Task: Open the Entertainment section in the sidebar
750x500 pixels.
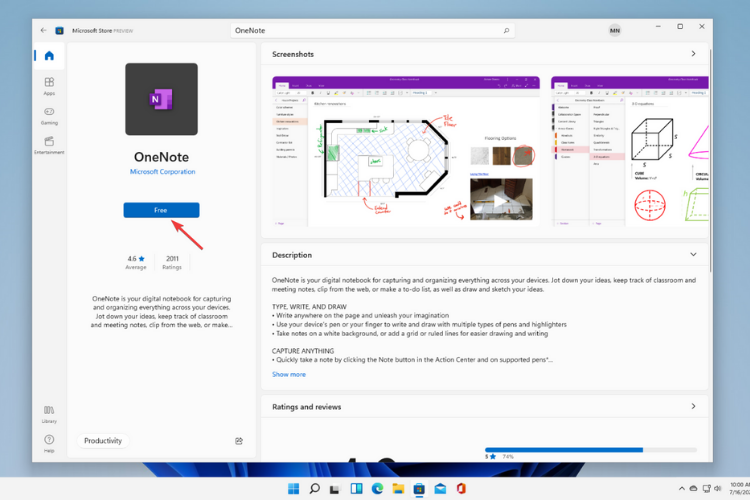Action: (x=49, y=145)
